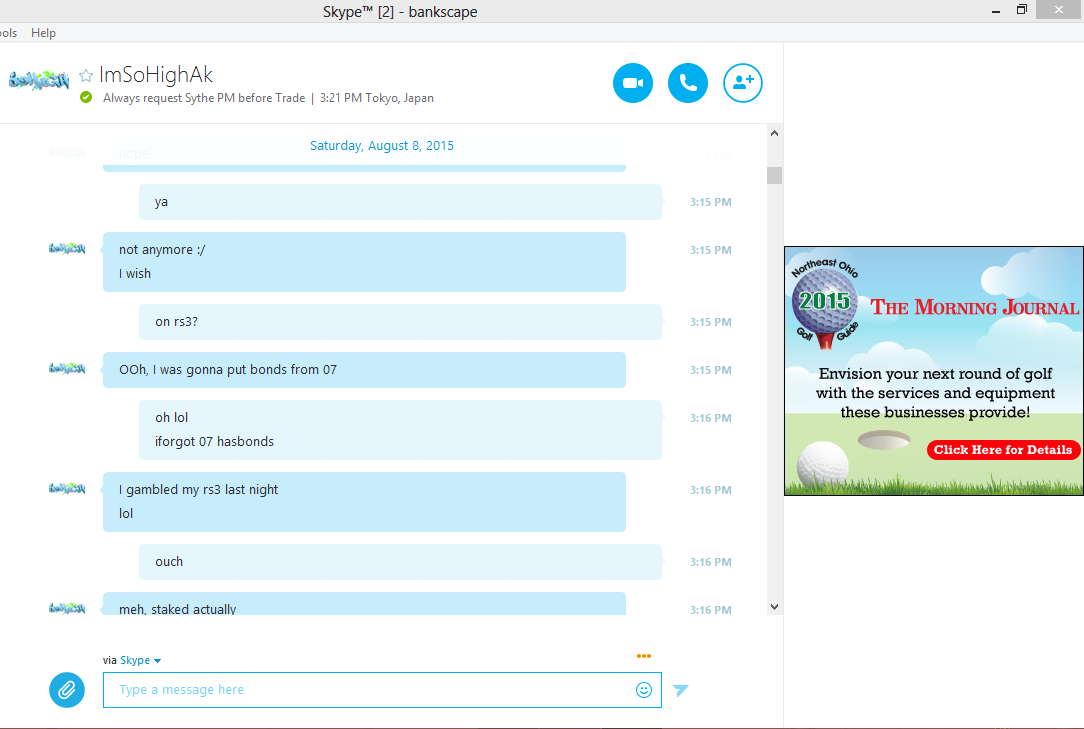The image size is (1084, 729).
Task: Click Here for Details ad button
Action: point(1003,450)
